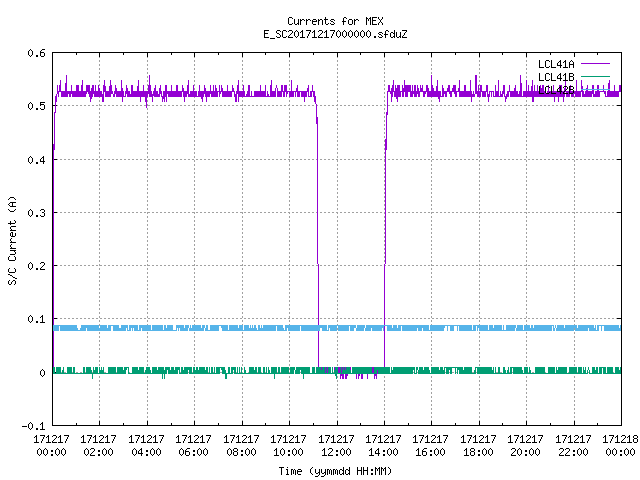Click the 171217 14:00 x-axis tick label
Image resolution: width=640 pixels, height=480 pixels.
click(x=383, y=446)
